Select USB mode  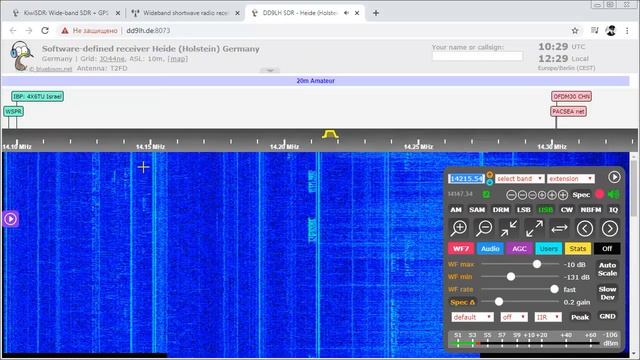coord(545,210)
